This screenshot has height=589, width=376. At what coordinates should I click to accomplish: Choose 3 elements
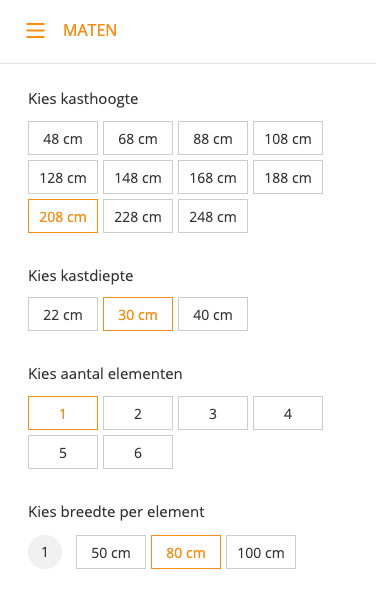213,413
